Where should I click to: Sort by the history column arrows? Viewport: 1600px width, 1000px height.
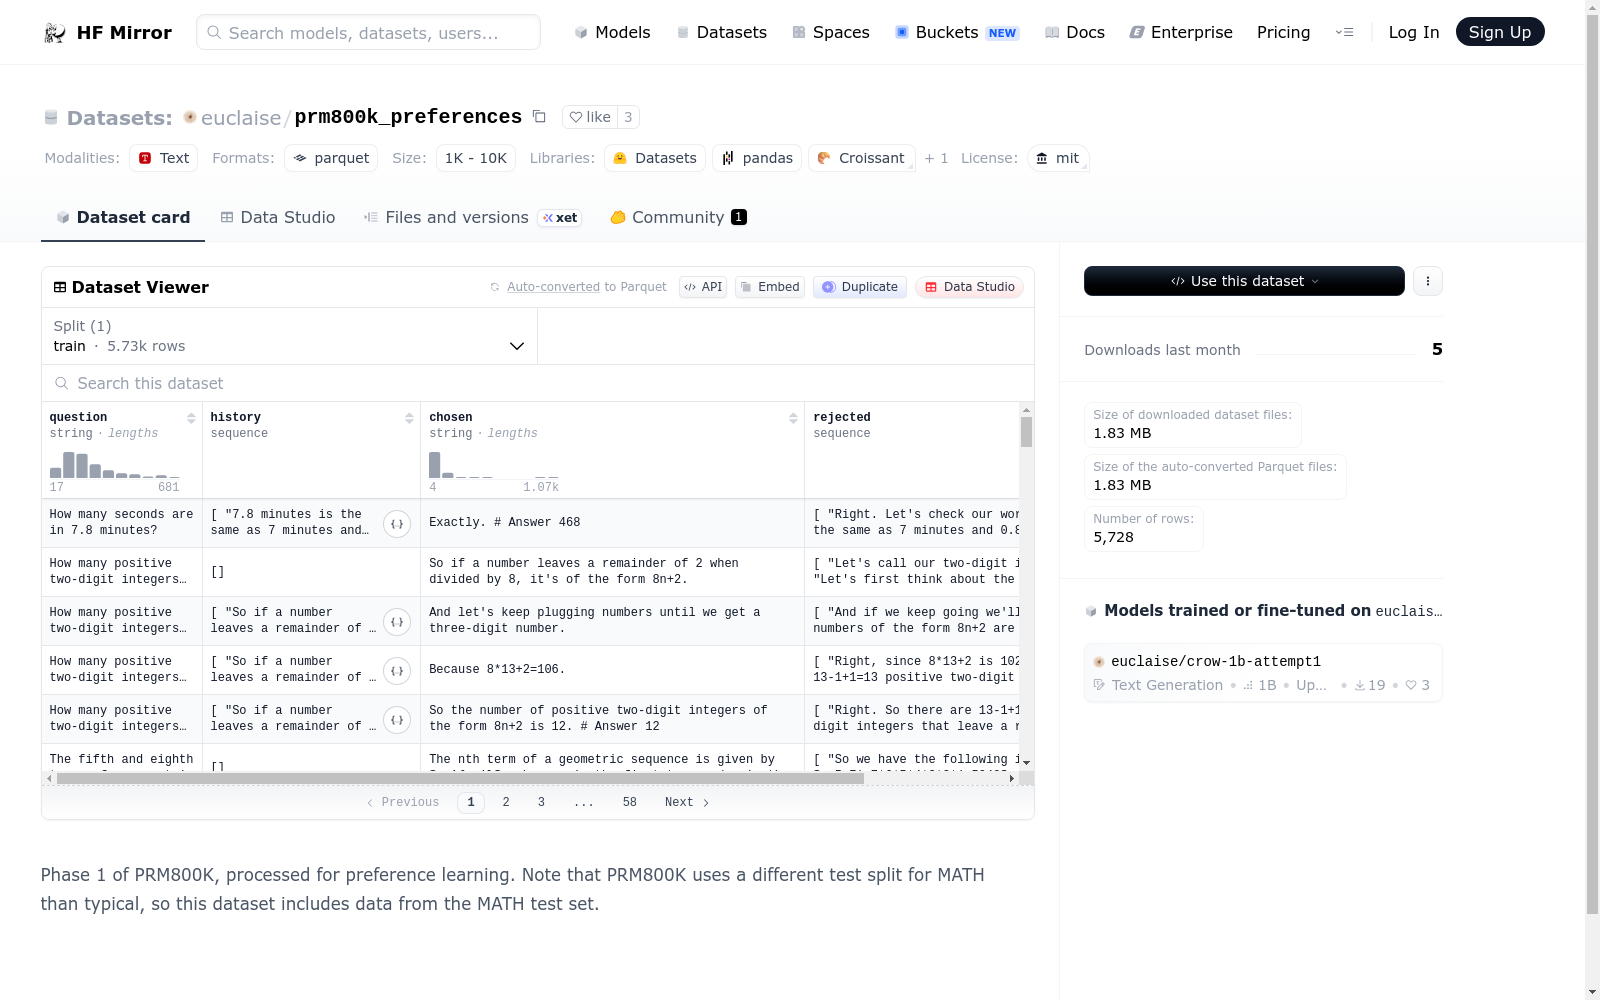pyautogui.click(x=409, y=418)
